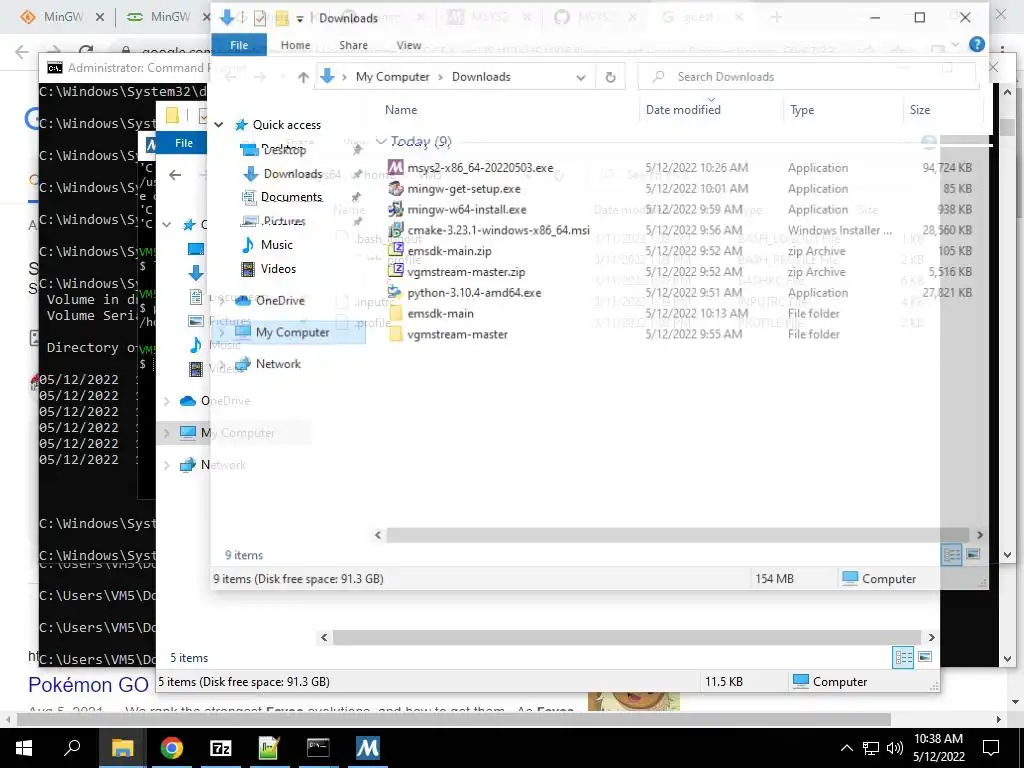Go back in the rear Explorer window

(x=175, y=174)
